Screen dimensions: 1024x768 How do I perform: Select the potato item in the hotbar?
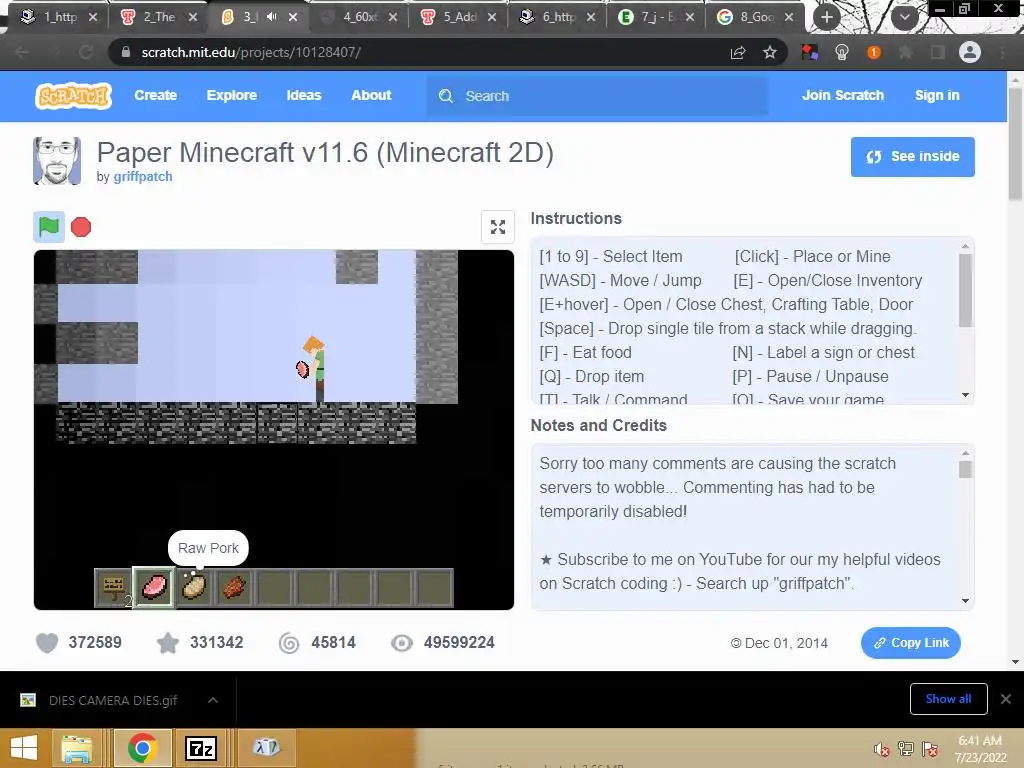194,587
